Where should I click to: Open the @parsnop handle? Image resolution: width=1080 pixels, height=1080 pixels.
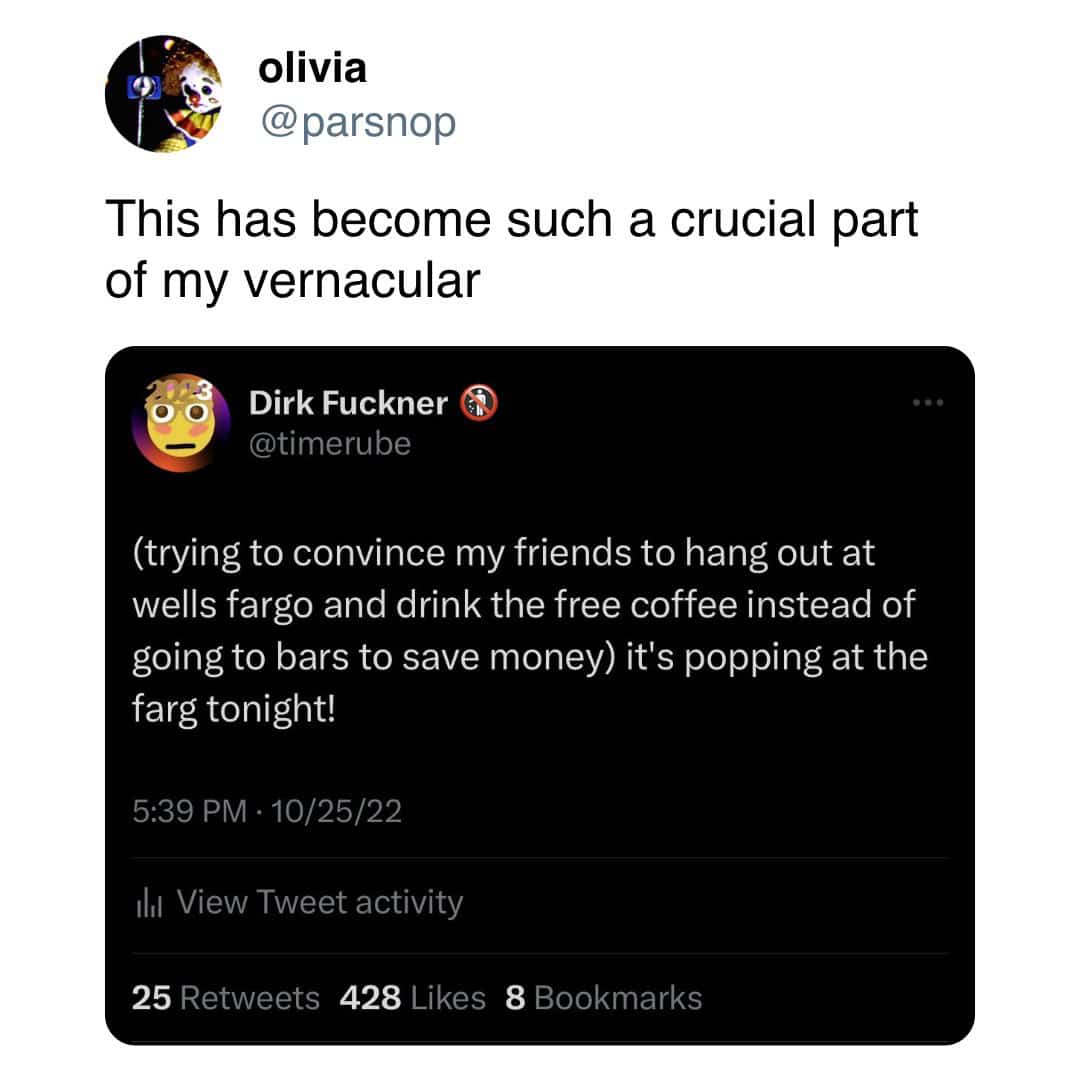[357, 121]
